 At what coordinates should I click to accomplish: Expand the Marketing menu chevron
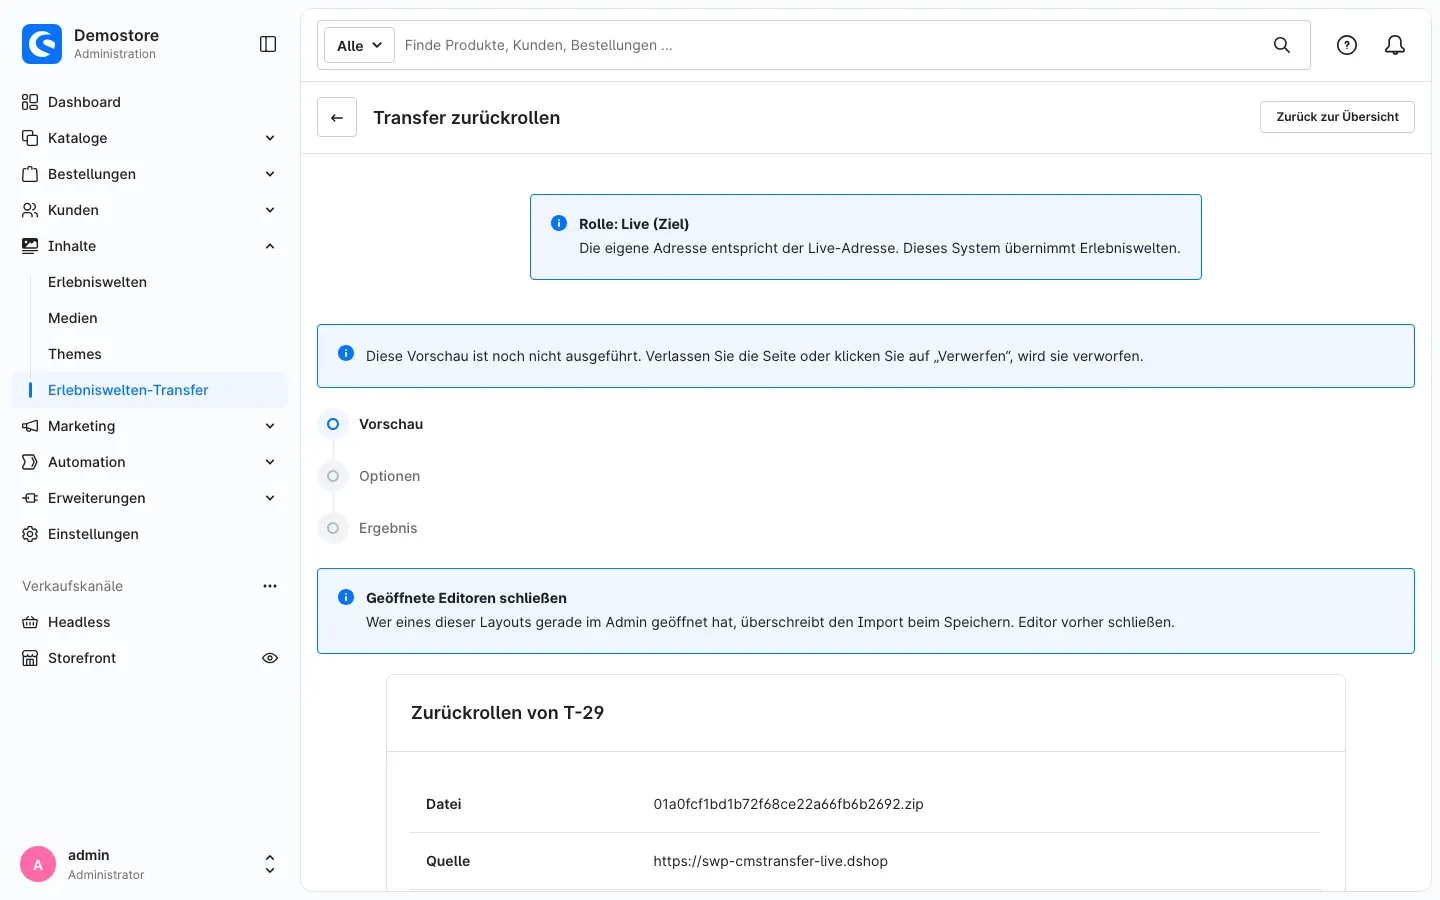270,426
